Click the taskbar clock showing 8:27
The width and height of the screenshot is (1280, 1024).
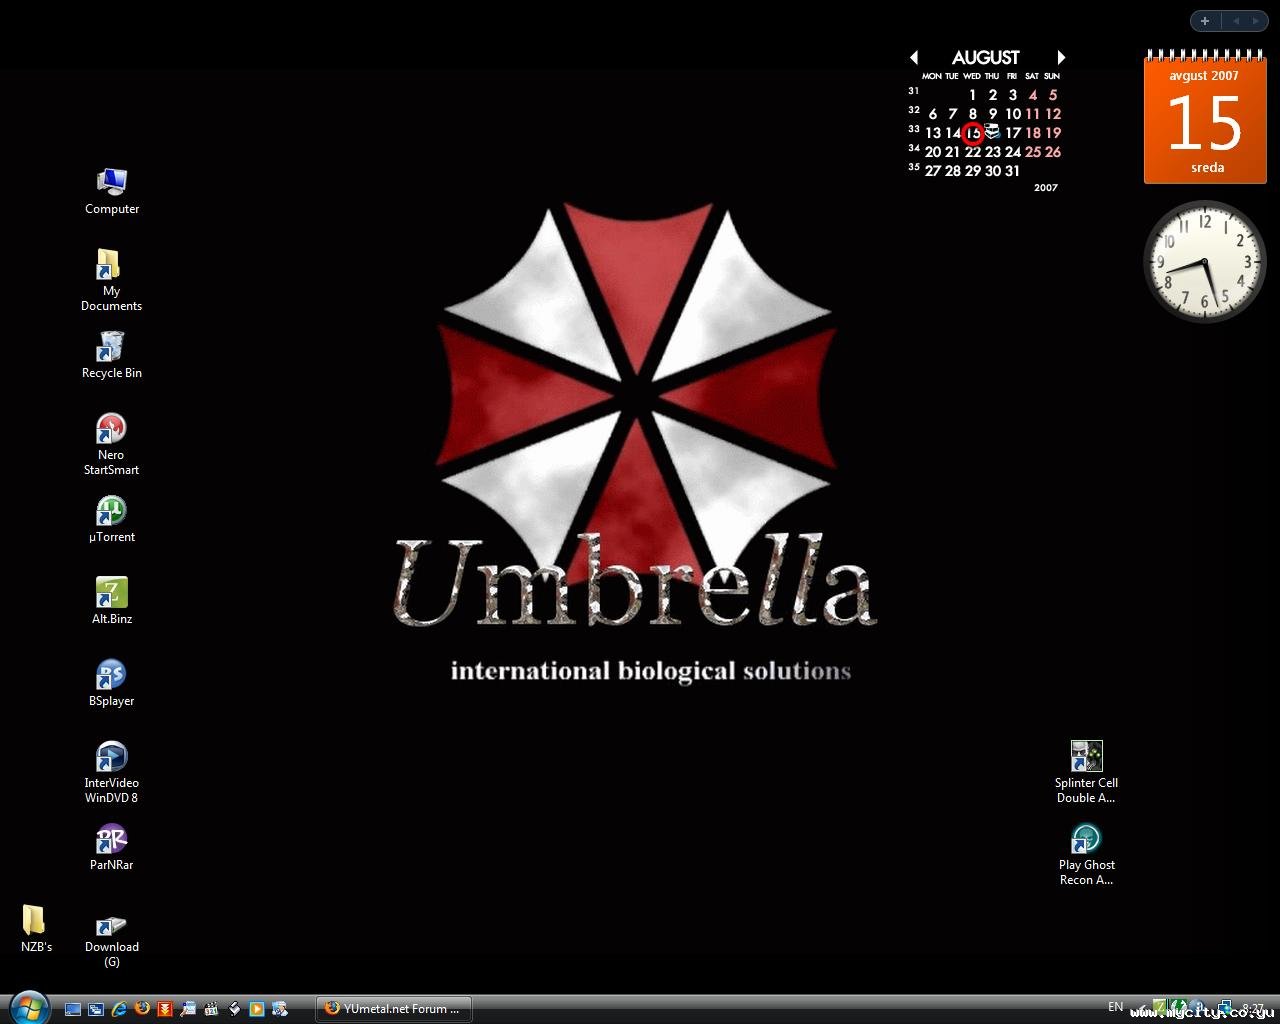click(x=1253, y=1008)
